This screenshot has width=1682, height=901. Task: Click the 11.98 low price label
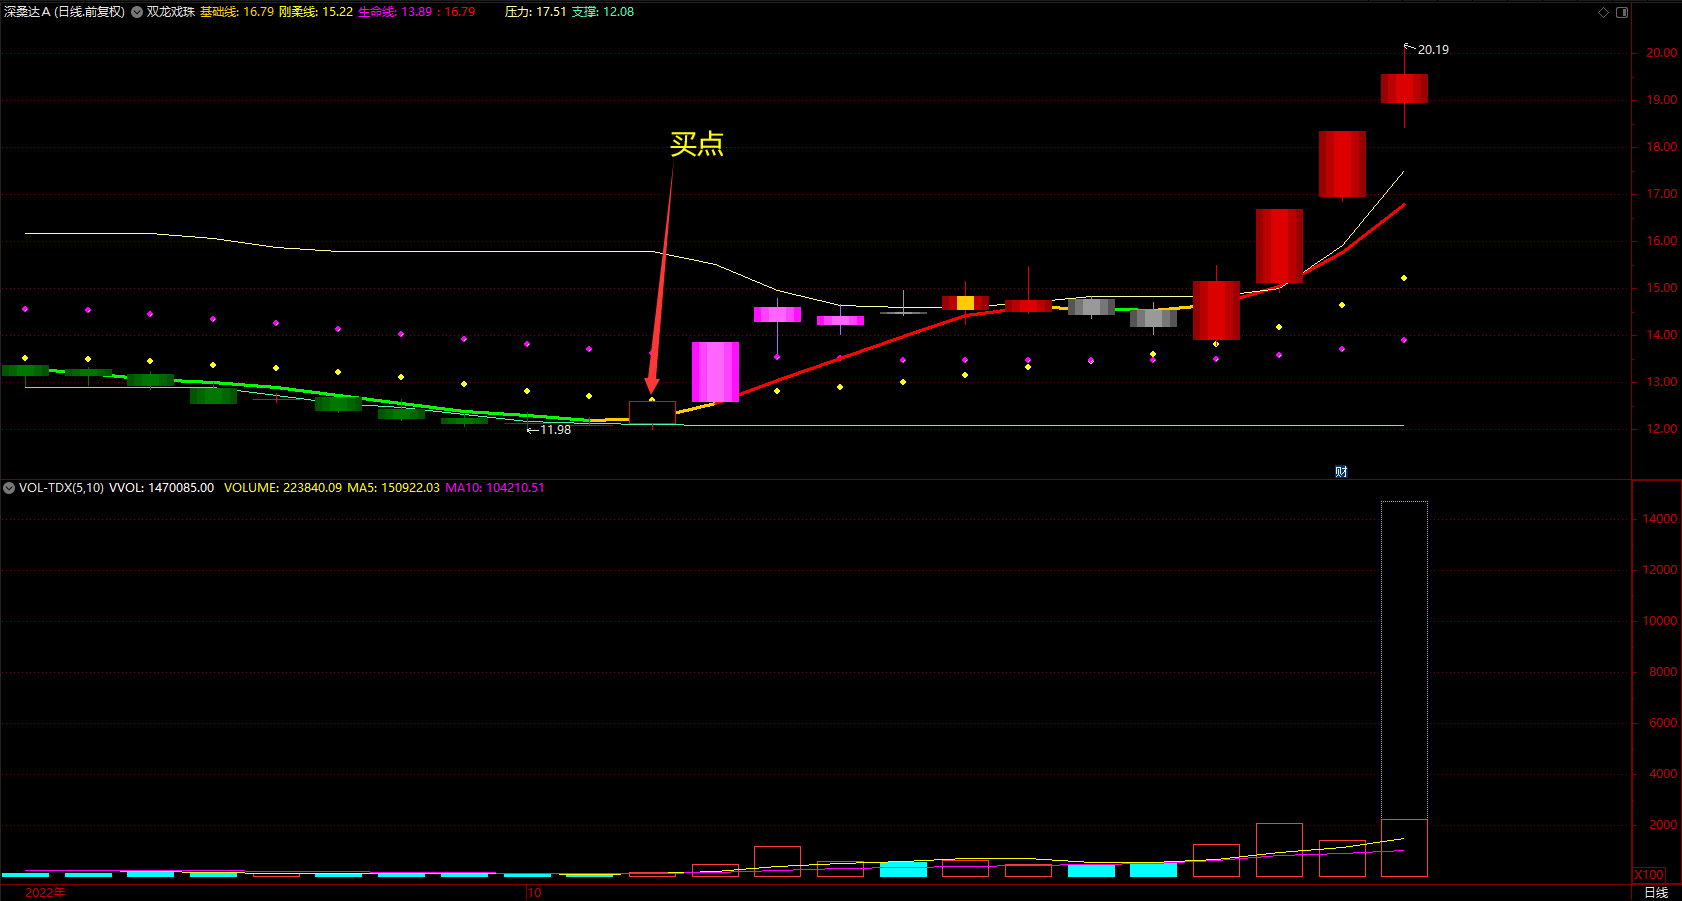pyautogui.click(x=555, y=430)
